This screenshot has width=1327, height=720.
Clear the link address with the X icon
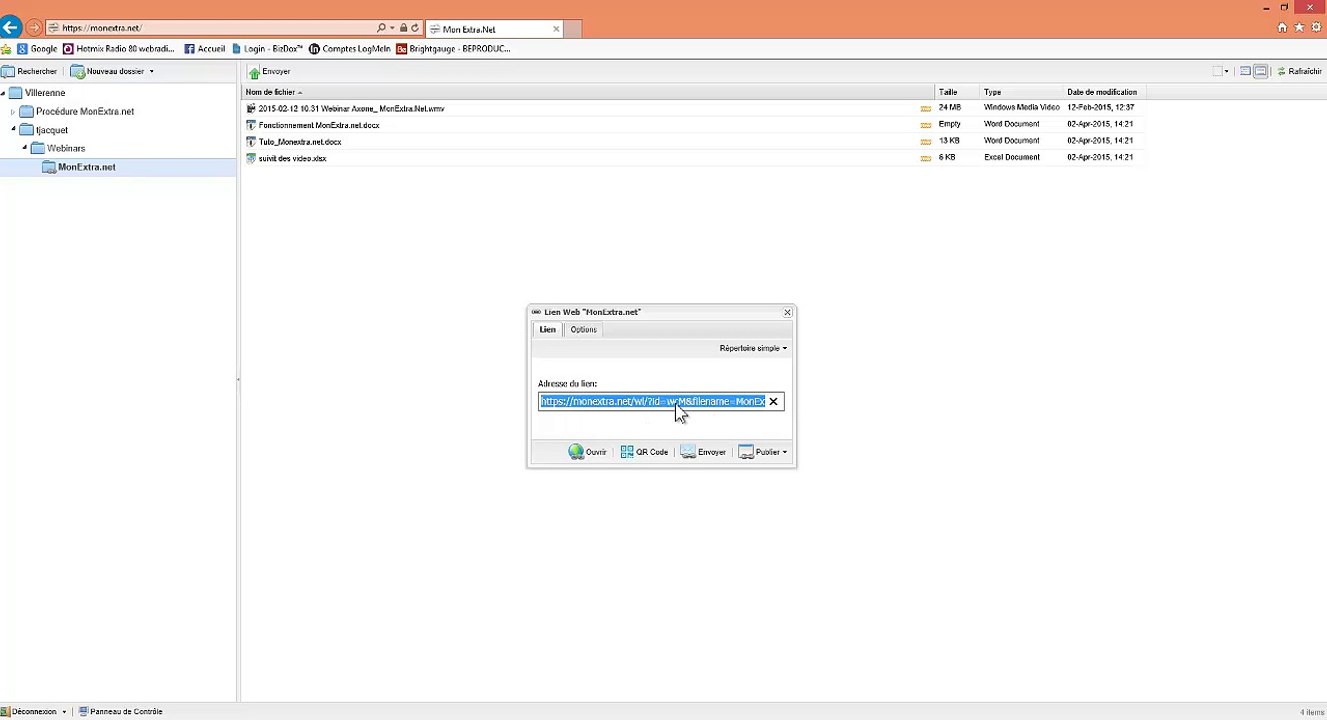coord(773,402)
